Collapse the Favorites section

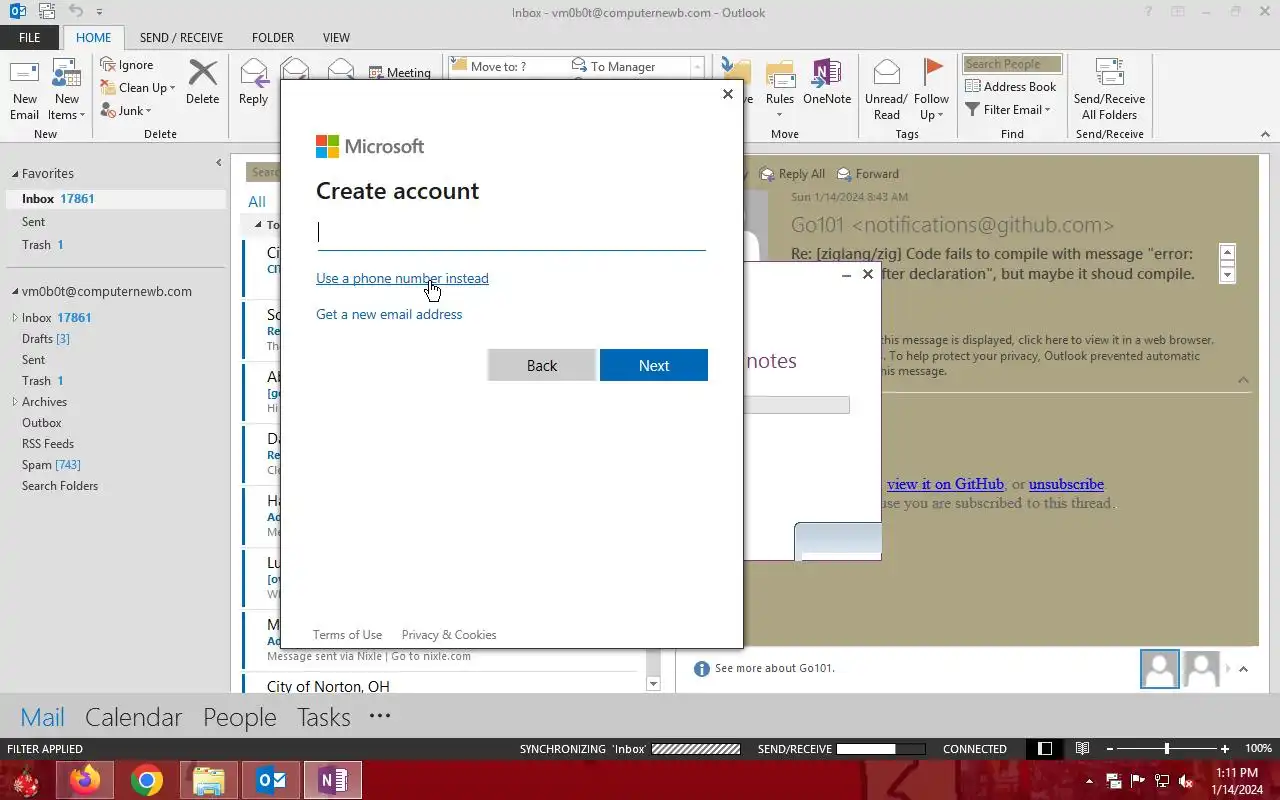[x=15, y=174]
